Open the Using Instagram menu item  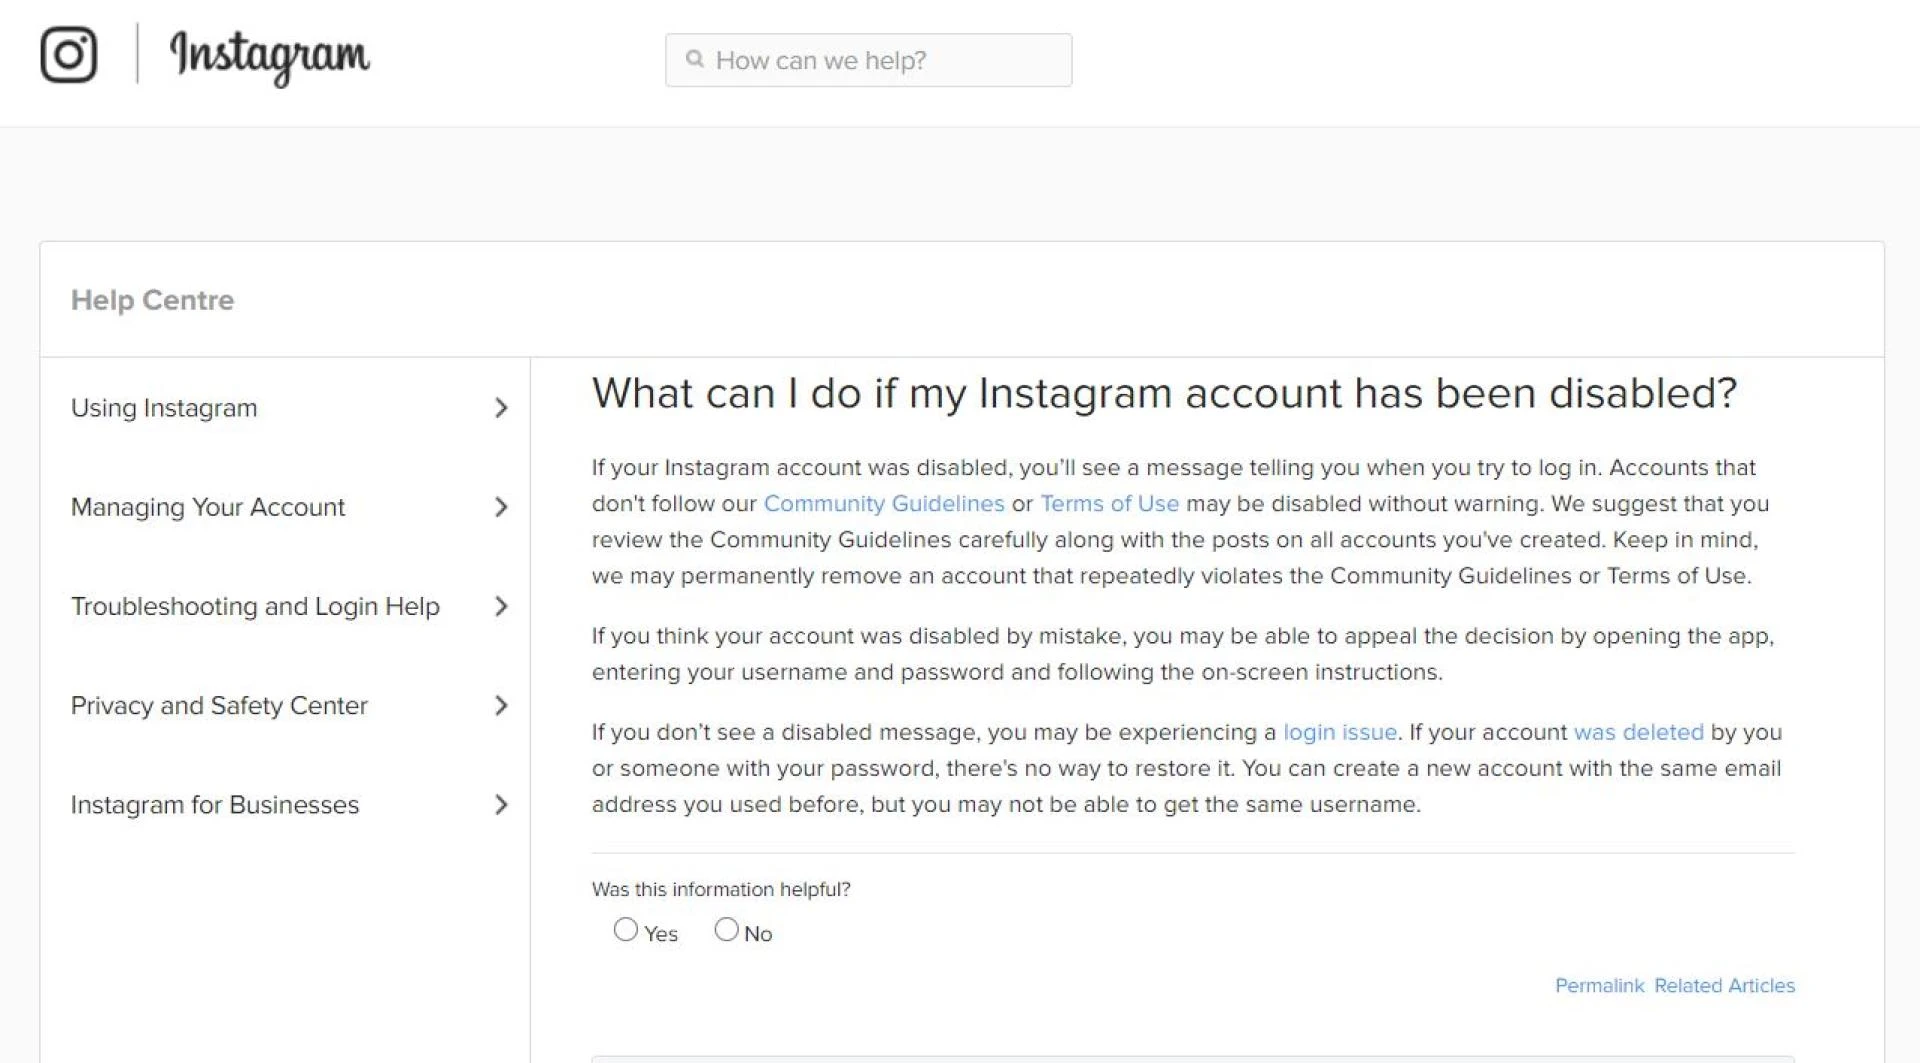coord(164,408)
